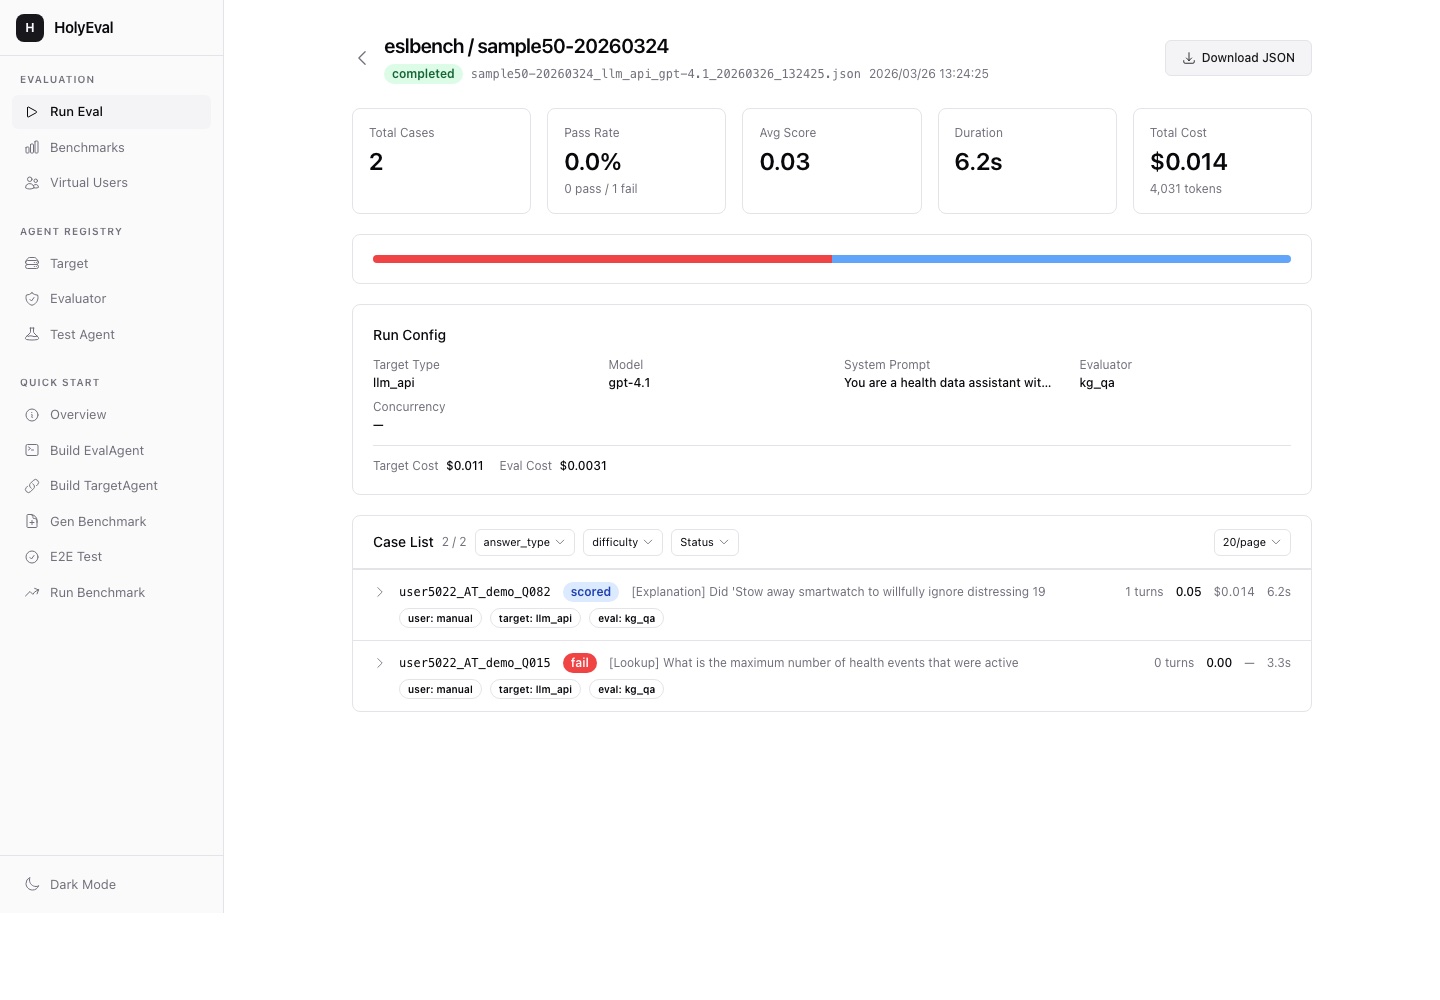This screenshot has width=1440, height=1000.
Task: Click the green completed status badge
Action: 423,74
